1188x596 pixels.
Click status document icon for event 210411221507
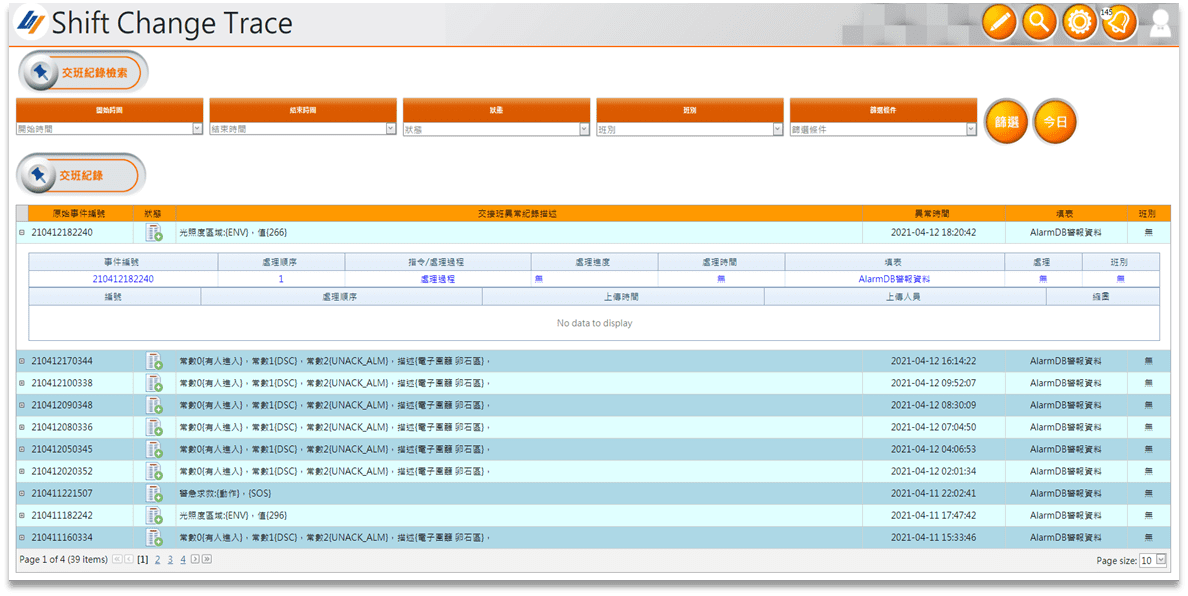tap(154, 493)
